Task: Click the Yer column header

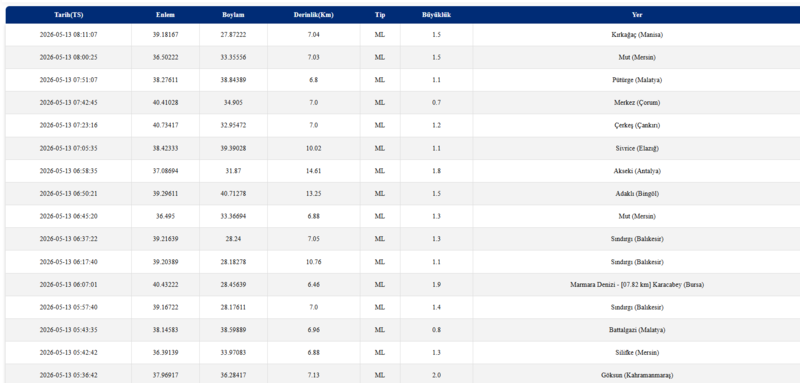Action: (x=637, y=15)
